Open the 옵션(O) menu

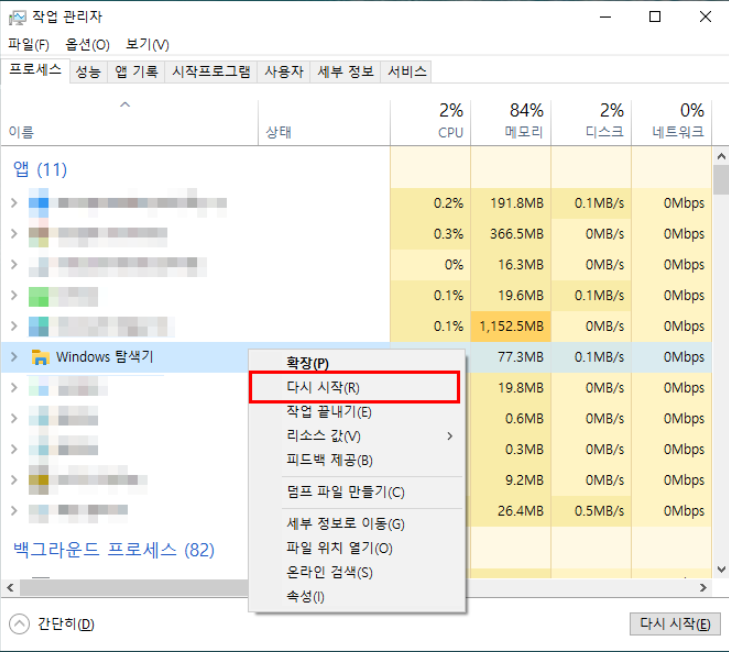point(87,45)
